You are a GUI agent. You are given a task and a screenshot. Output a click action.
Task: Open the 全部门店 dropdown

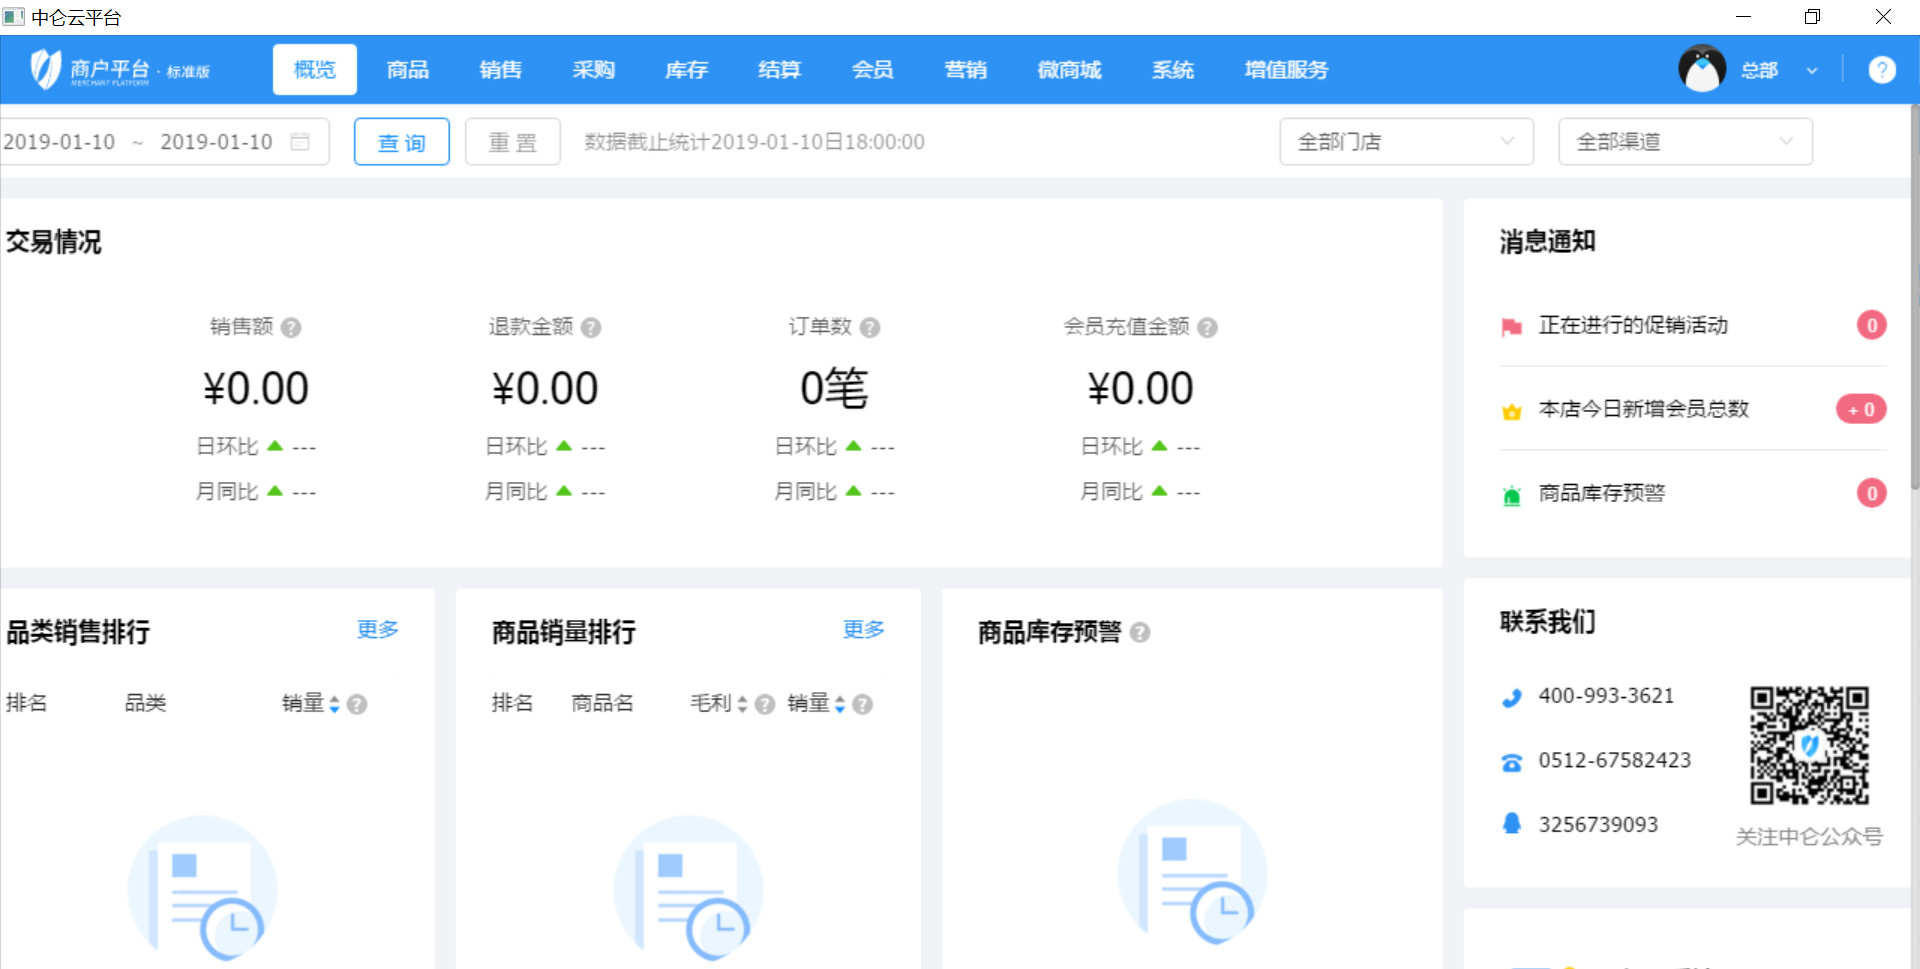point(1405,141)
